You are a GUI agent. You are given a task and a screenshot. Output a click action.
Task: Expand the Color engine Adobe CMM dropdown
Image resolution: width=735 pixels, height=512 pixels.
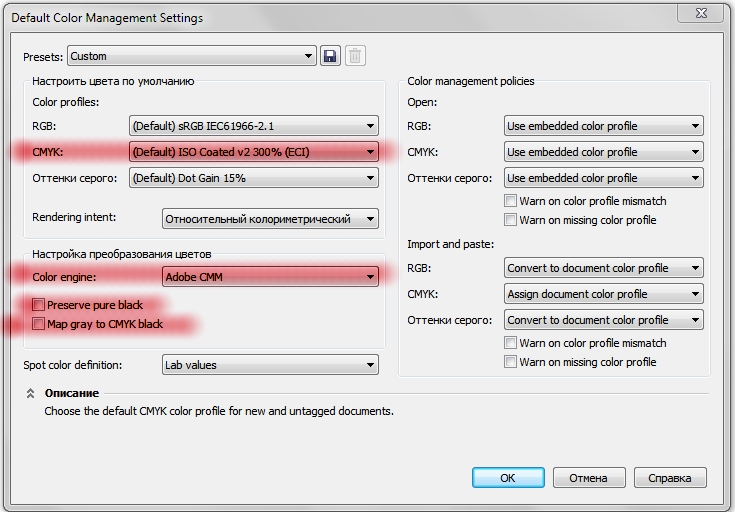point(270,277)
